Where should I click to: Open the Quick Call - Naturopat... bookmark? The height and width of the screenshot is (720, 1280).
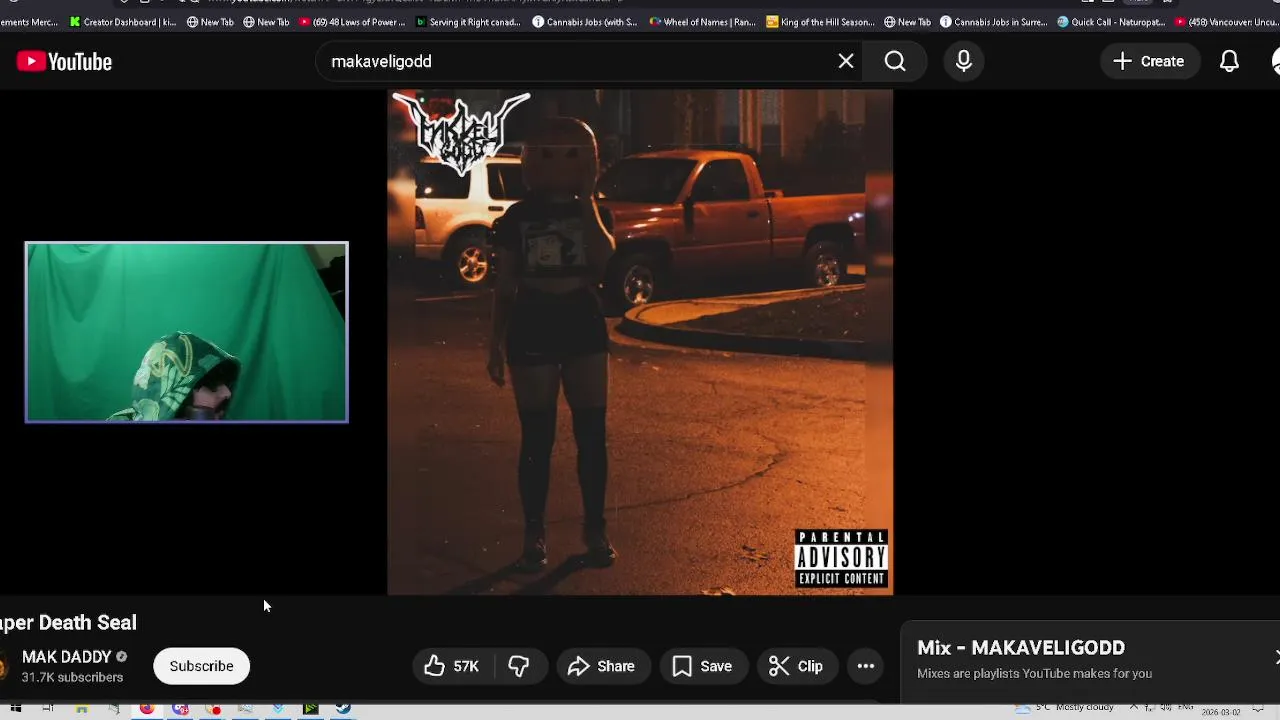(1111, 22)
